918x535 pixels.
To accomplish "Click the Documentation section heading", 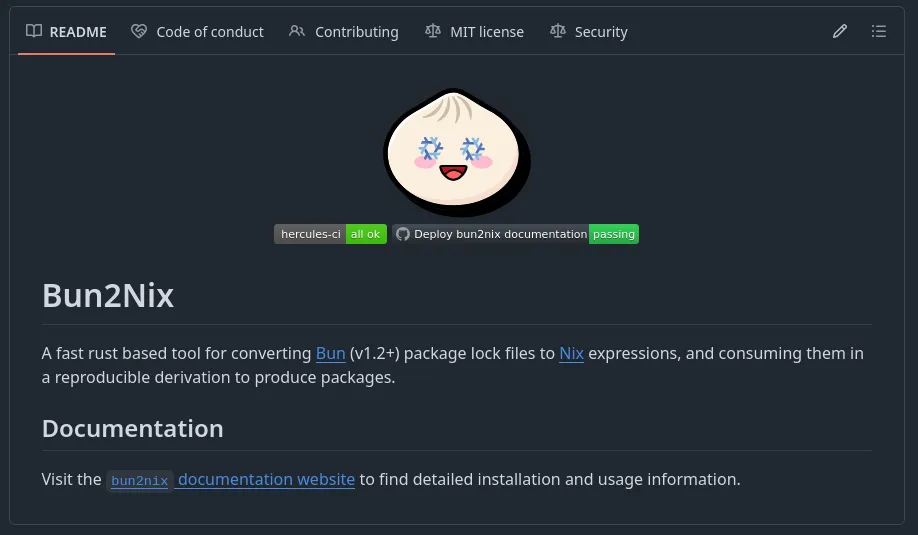I will click(132, 428).
